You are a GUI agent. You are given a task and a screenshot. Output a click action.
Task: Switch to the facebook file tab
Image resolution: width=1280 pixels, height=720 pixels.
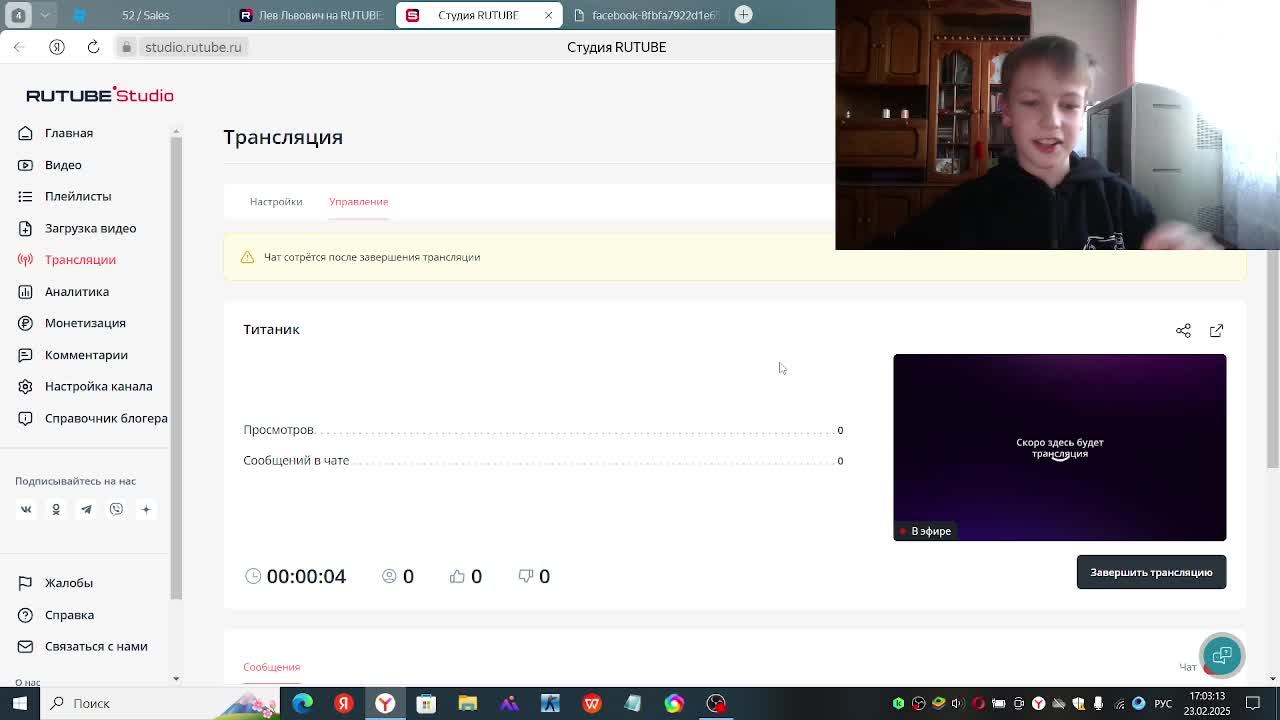(x=645, y=15)
